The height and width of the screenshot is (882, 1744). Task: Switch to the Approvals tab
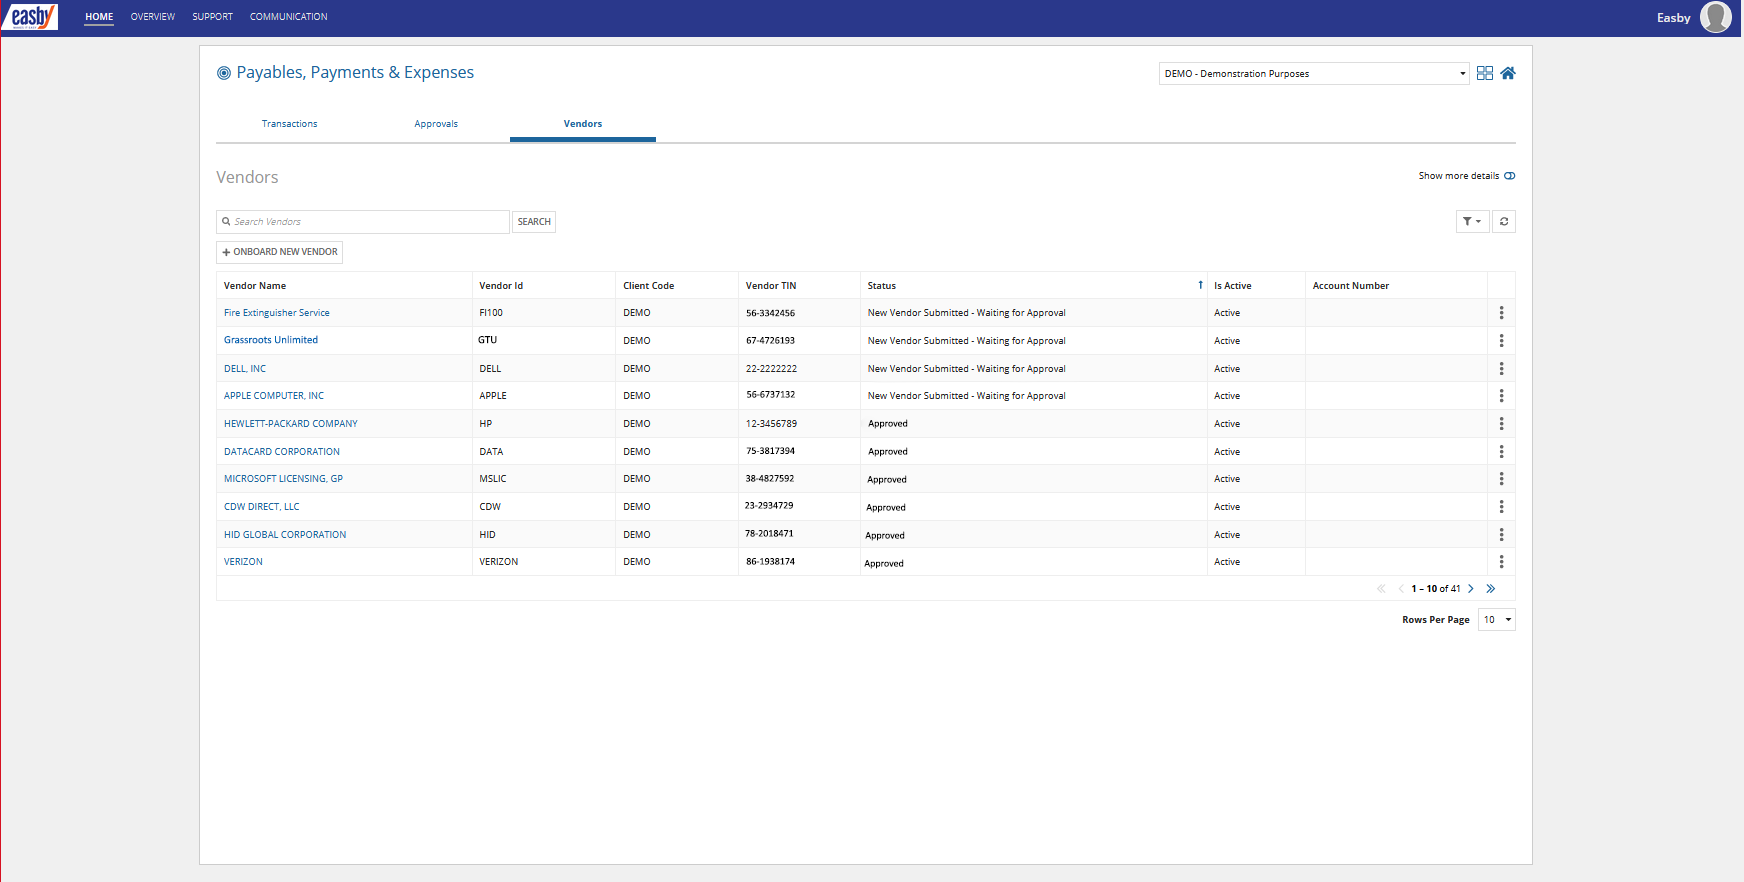(x=436, y=124)
